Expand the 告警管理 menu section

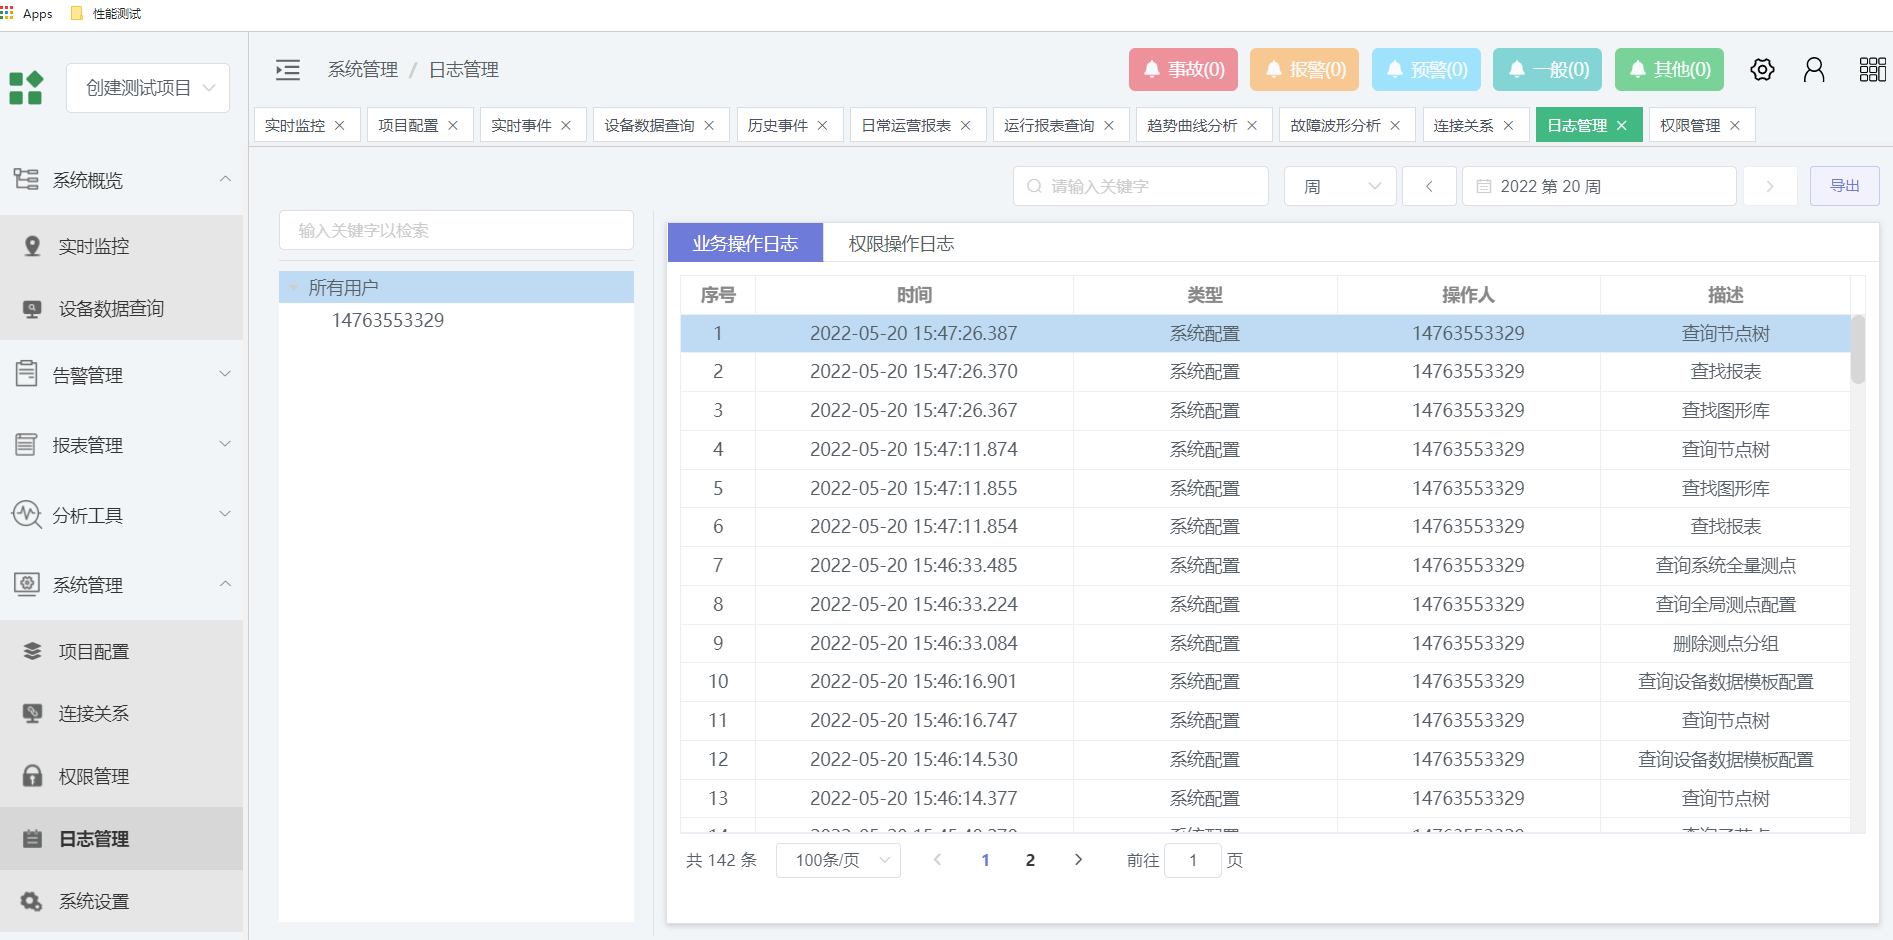tap(225, 374)
